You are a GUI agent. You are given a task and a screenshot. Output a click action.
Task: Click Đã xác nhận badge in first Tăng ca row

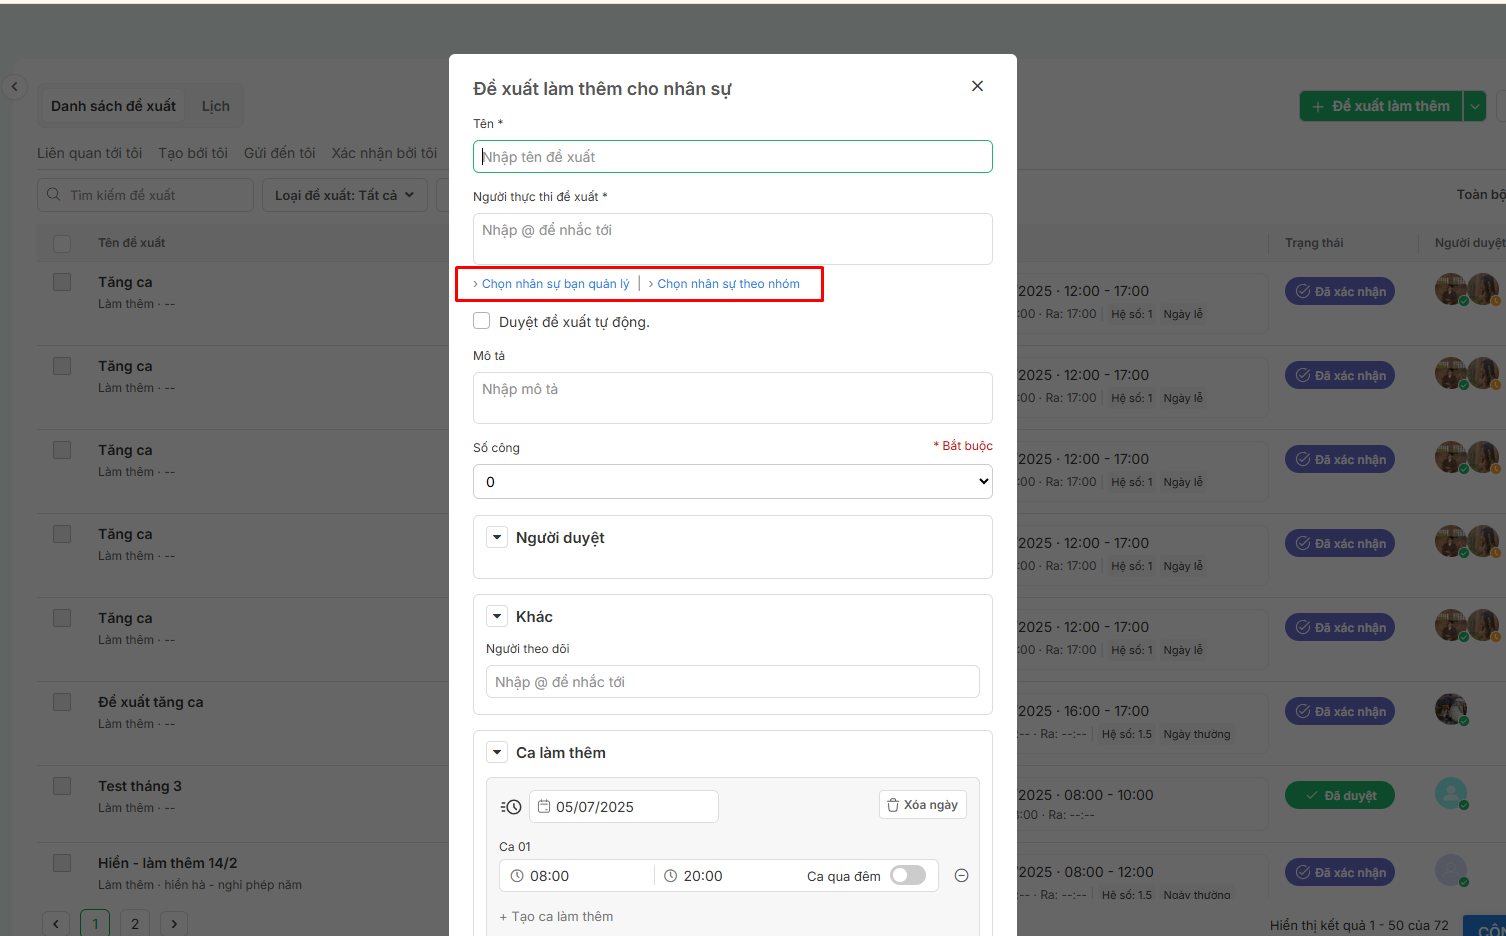(1340, 291)
